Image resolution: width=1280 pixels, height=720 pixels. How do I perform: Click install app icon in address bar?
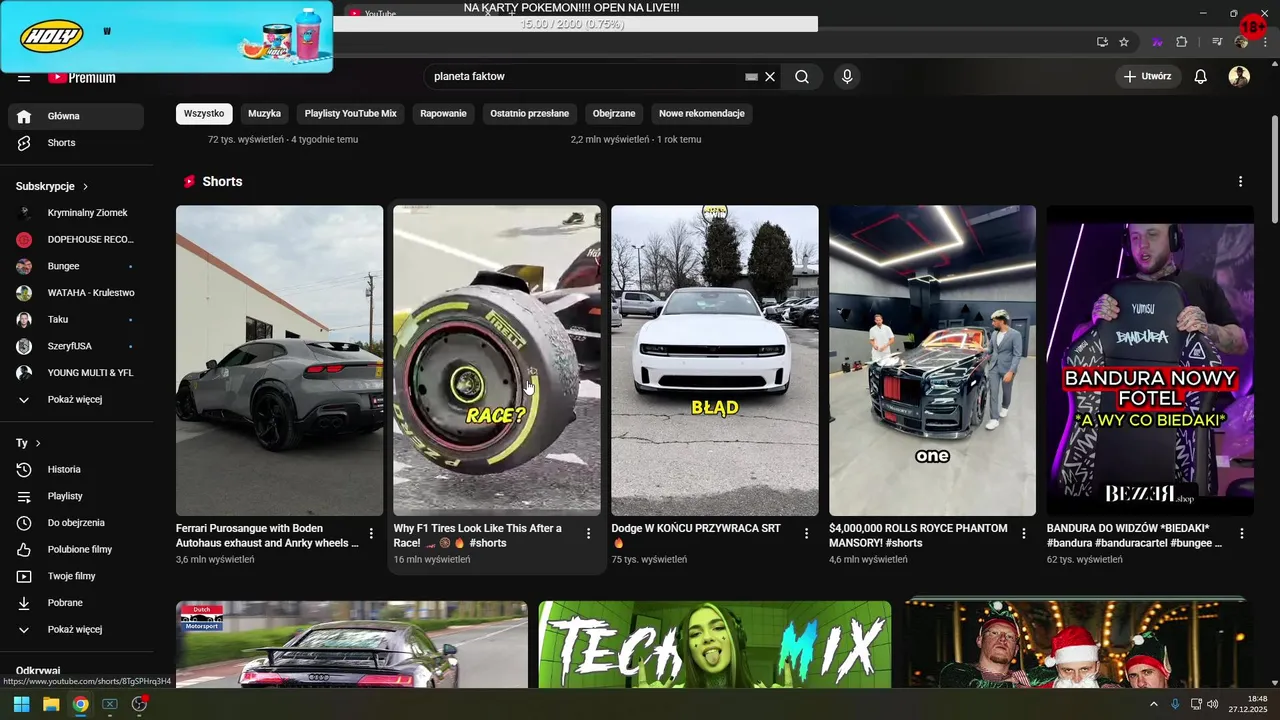coord(1102,42)
